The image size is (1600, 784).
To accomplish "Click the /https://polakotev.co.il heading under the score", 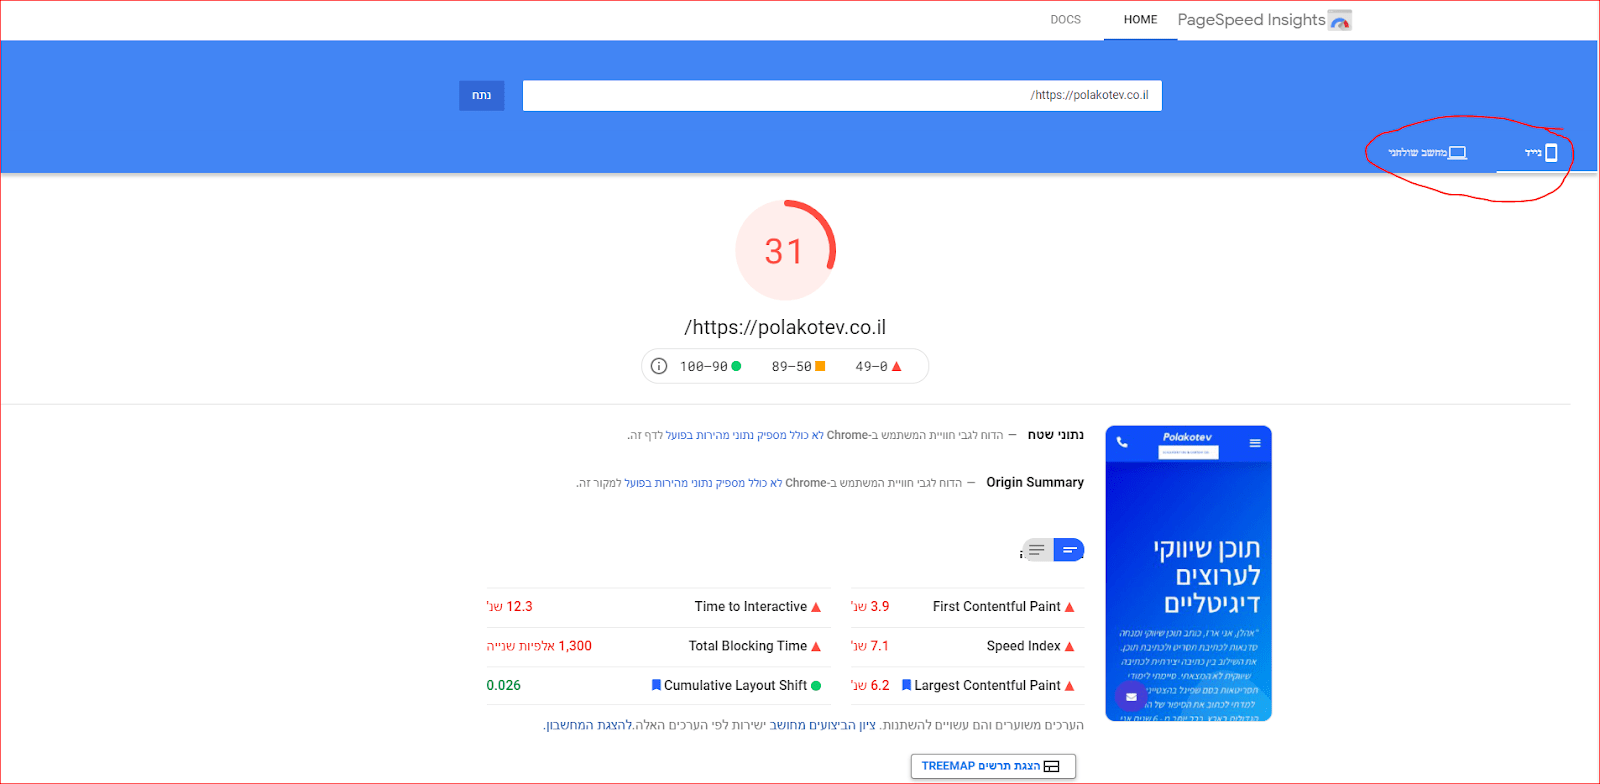I will [785, 327].
